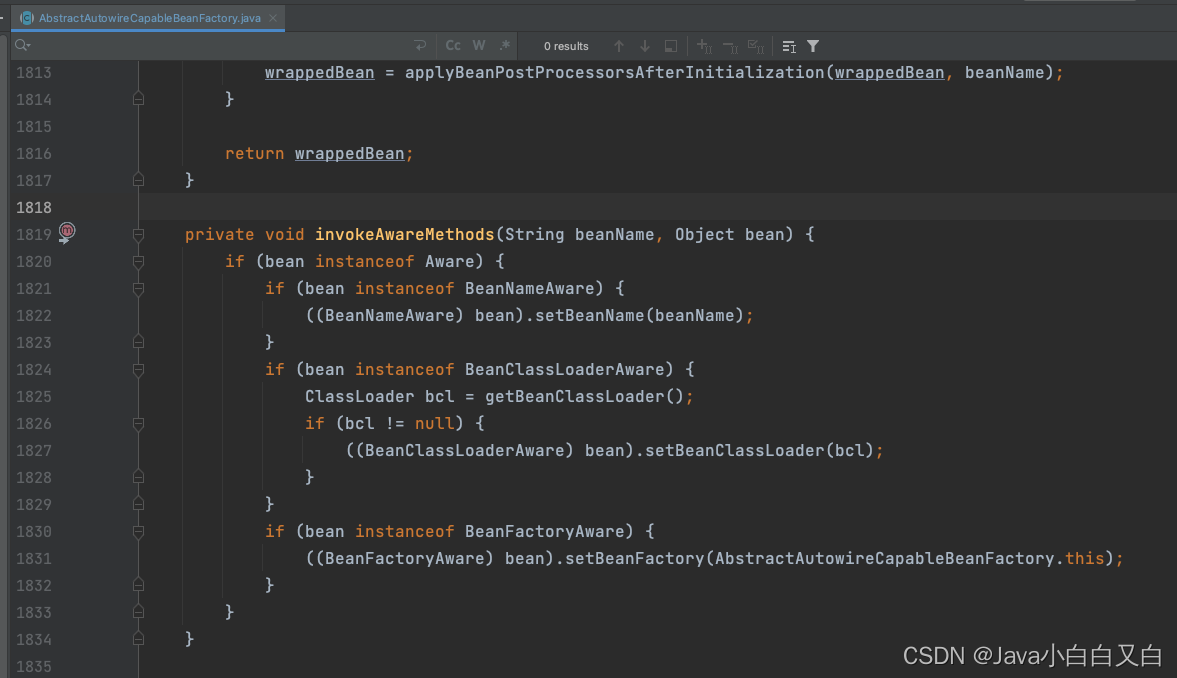Collapse the if block at line 1820
The image size is (1177, 678).
pyautogui.click(x=137, y=261)
